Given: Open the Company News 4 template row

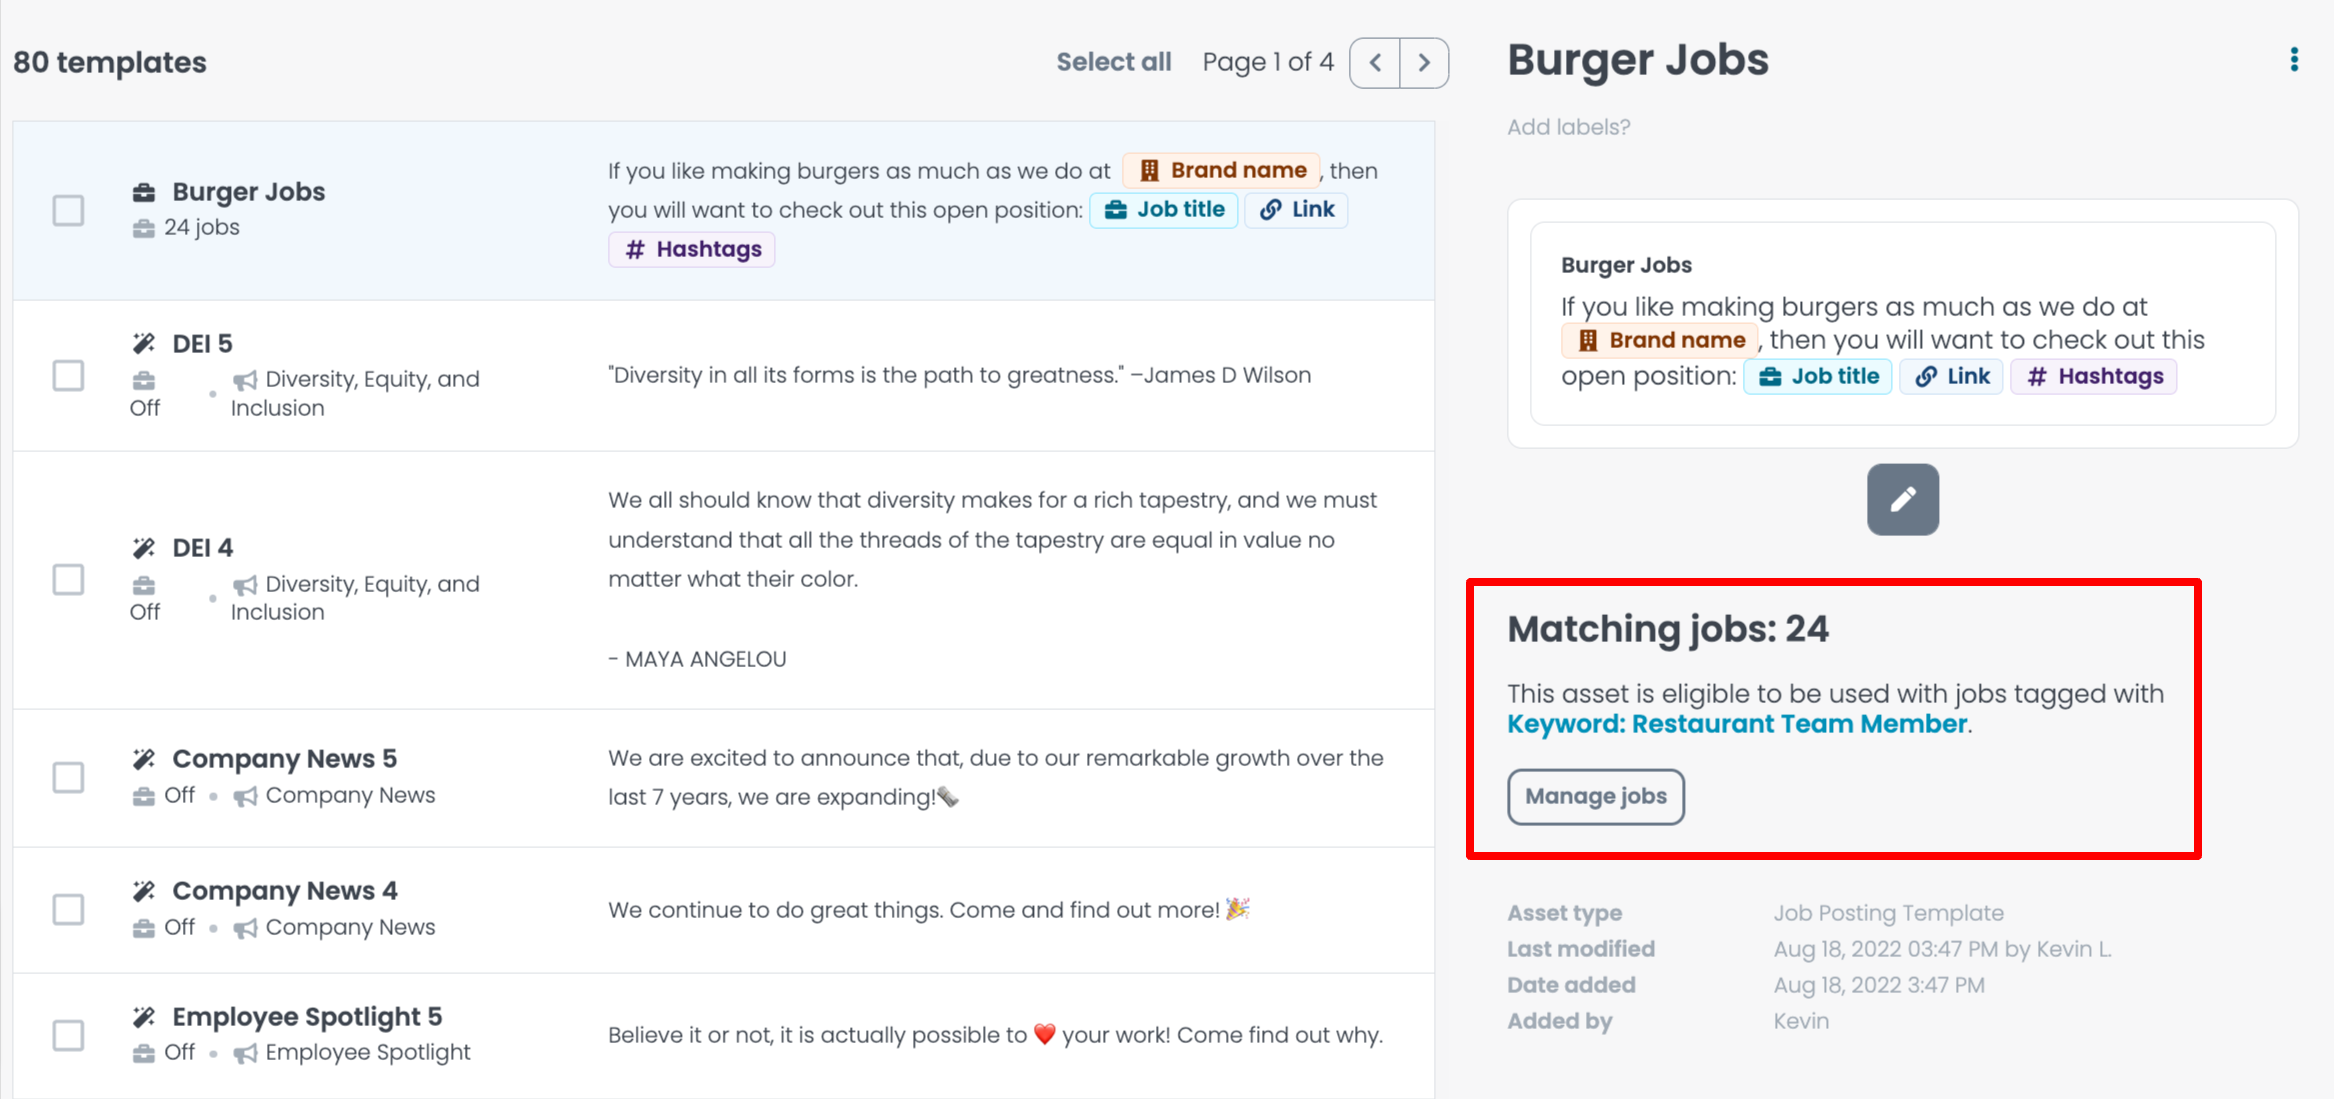Looking at the screenshot, I should (x=284, y=891).
